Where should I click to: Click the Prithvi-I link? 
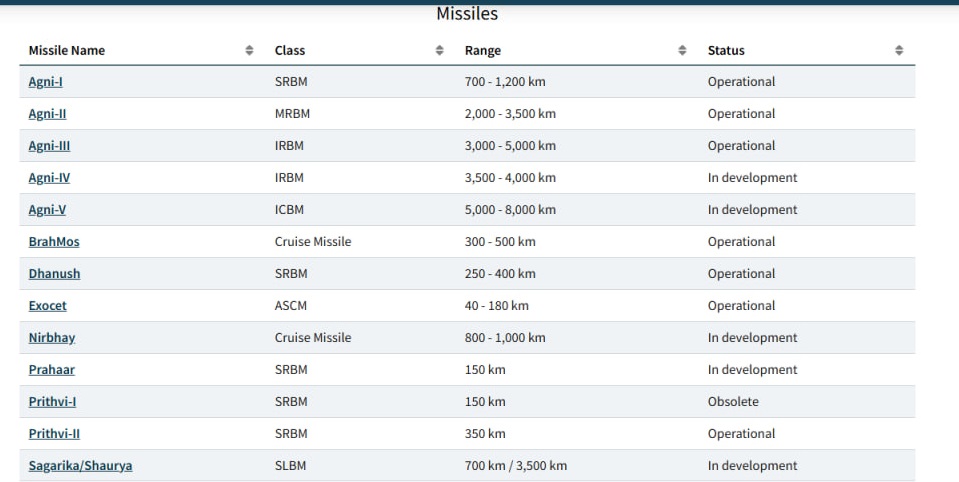tap(52, 402)
